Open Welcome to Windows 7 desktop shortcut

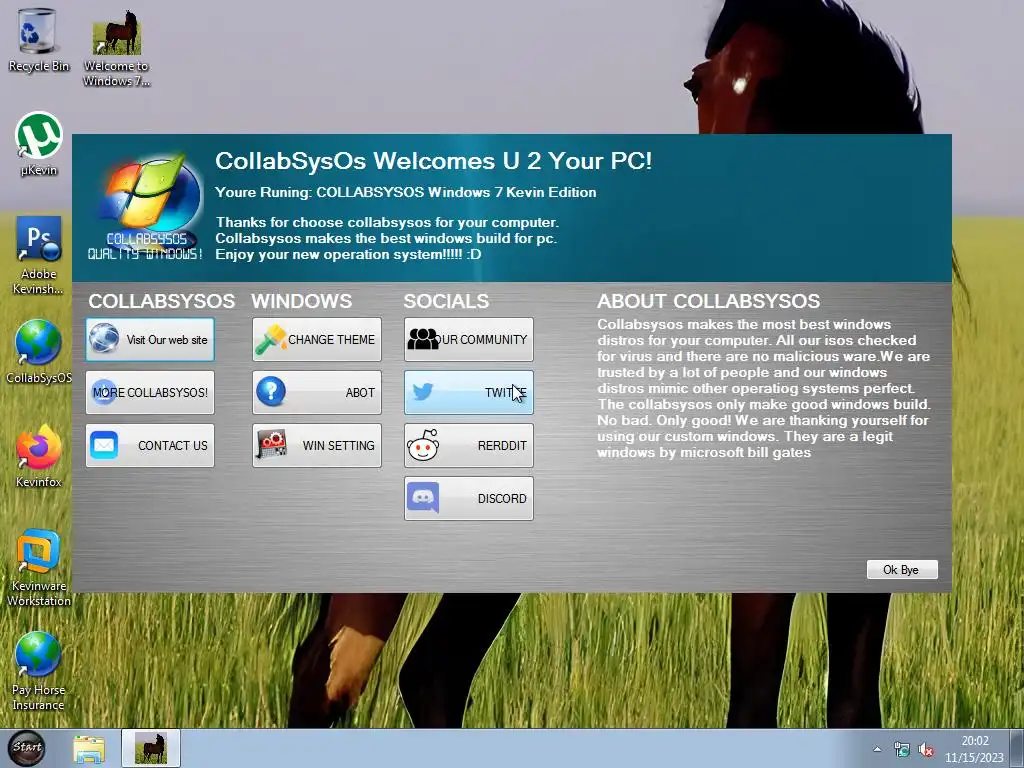[116, 47]
